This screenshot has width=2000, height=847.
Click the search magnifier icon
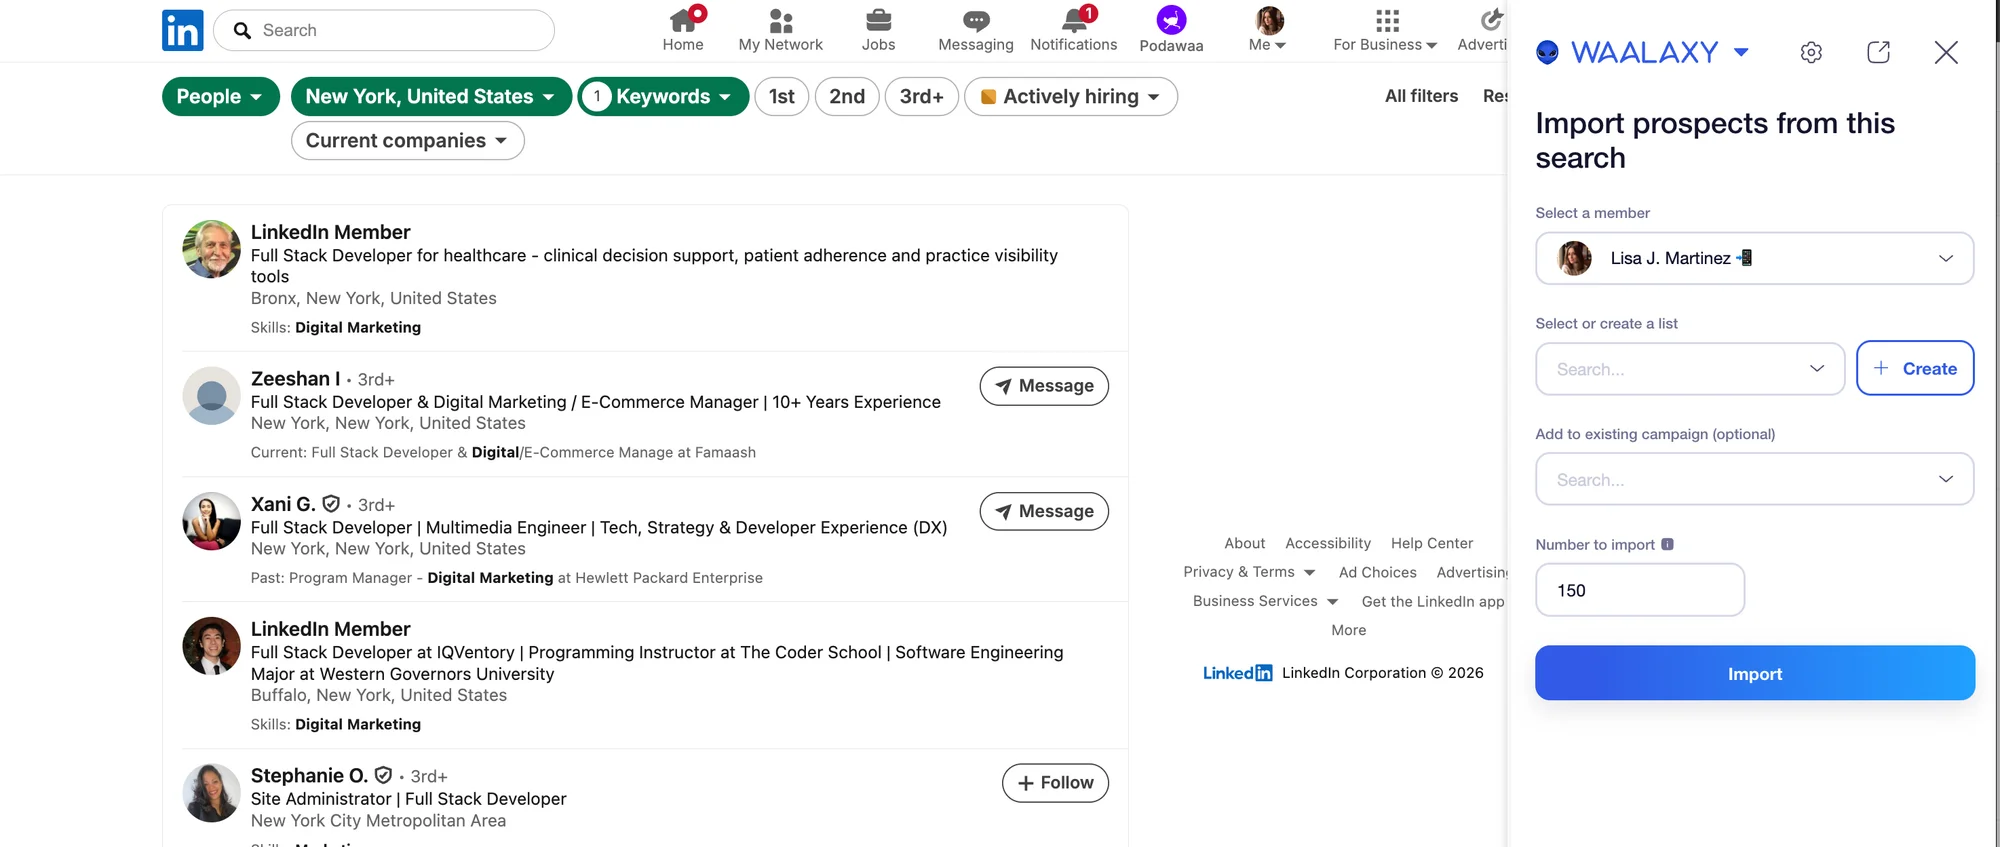pos(242,30)
